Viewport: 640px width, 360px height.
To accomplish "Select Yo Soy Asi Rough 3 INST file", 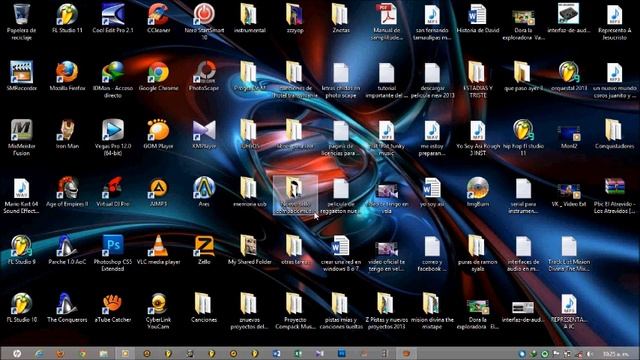I will [478, 138].
